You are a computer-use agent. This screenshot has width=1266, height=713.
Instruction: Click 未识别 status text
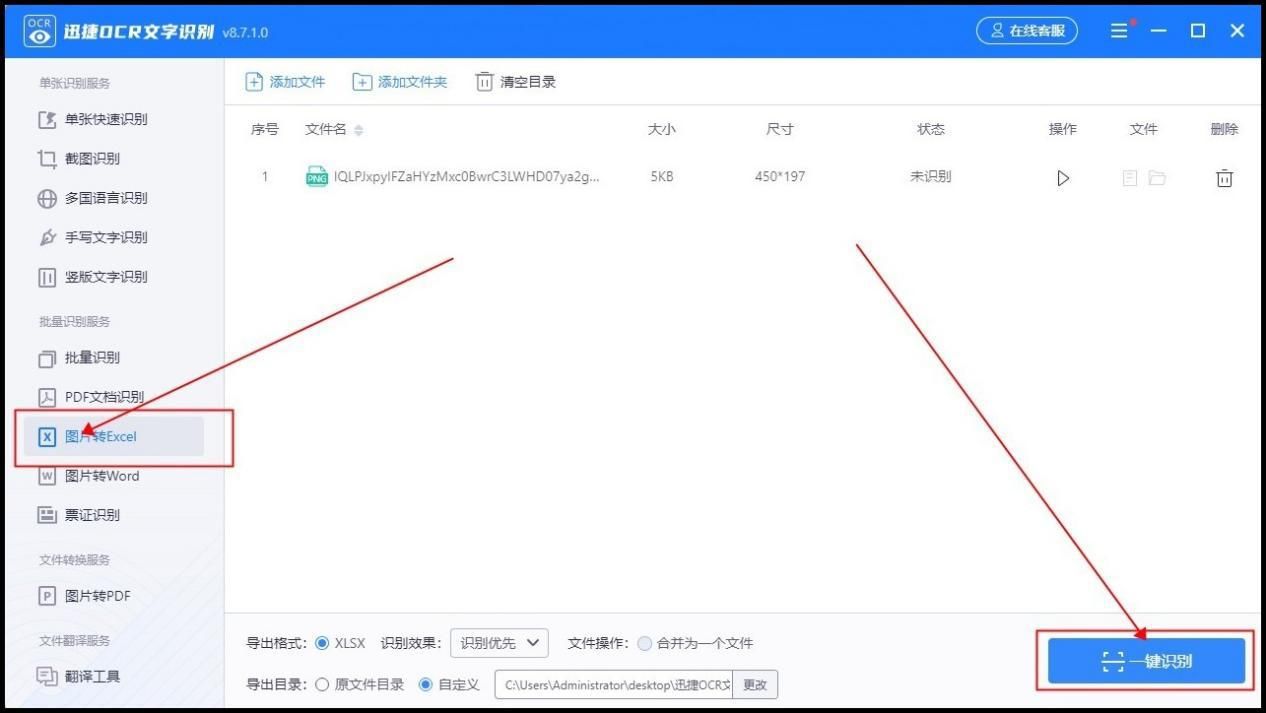pyautogui.click(x=930, y=177)
